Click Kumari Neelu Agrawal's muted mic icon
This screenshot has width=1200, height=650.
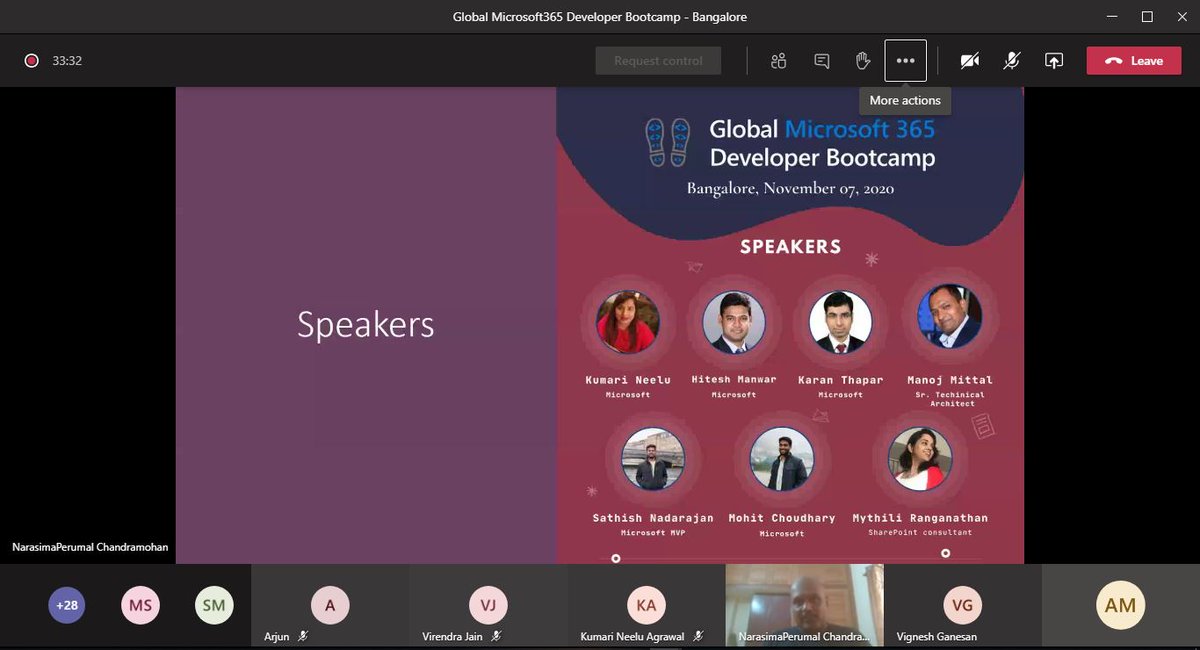pos(699,636)
